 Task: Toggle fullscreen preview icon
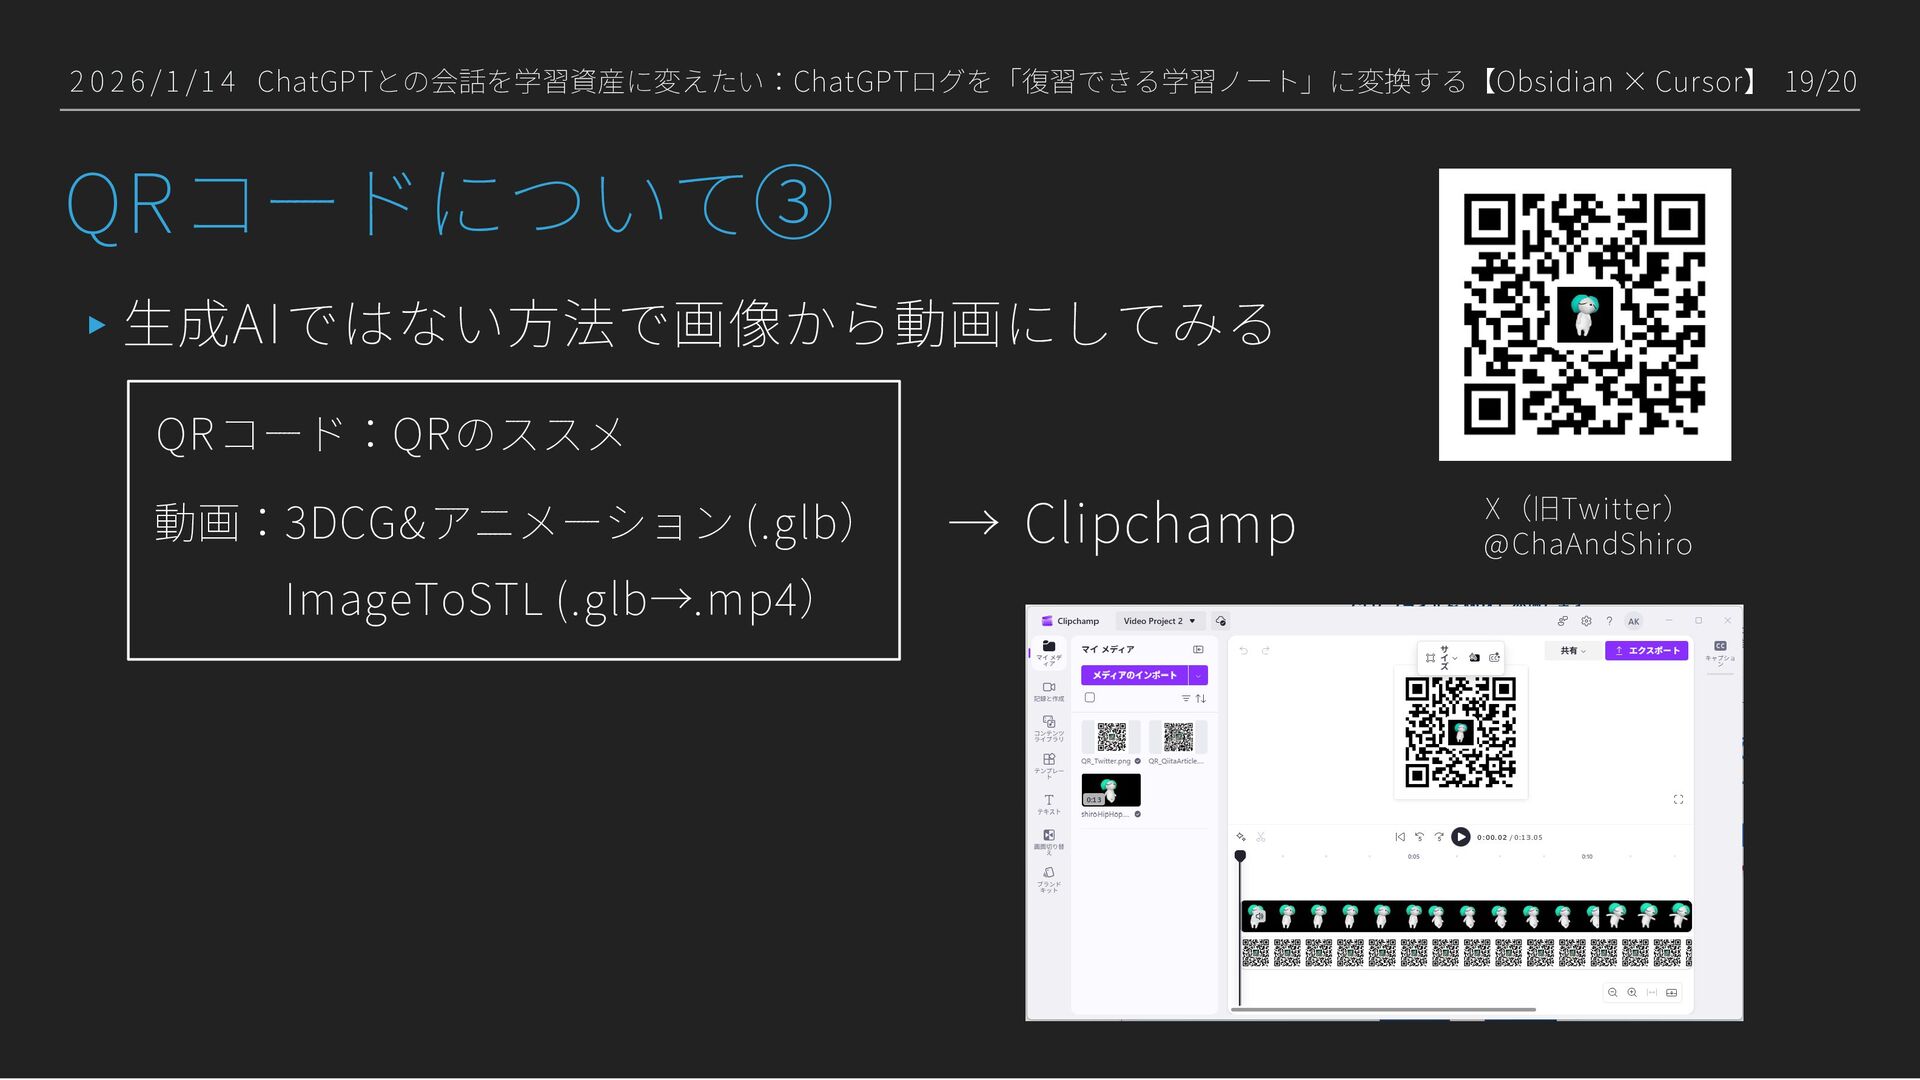click(x=1678, y=799)
